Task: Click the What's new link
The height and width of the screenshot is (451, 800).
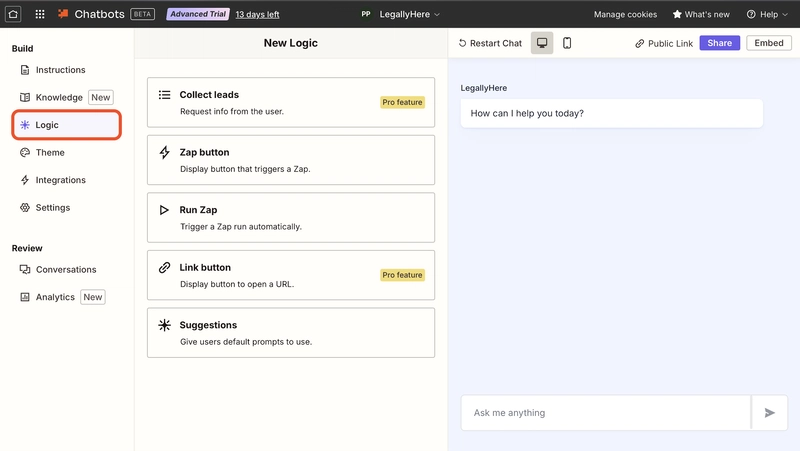Action: (x=701, y=14)
